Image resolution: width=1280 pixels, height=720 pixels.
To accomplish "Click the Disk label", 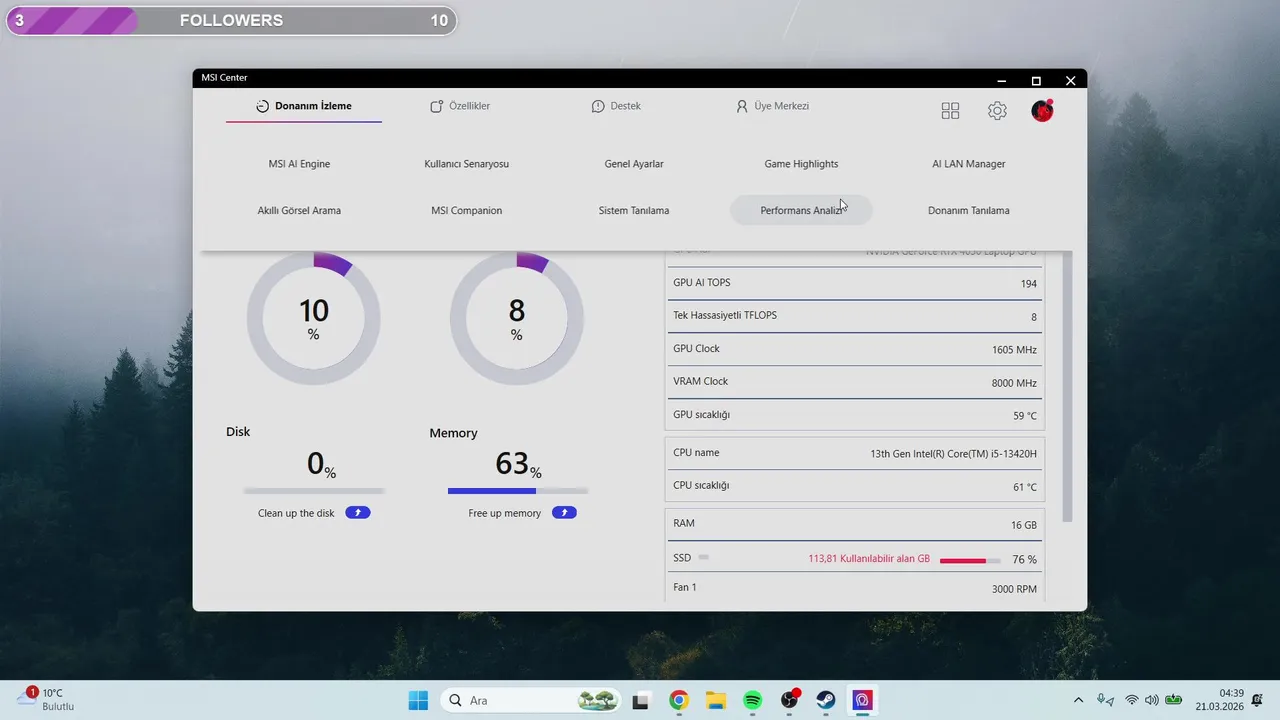I will click(238, 432).
